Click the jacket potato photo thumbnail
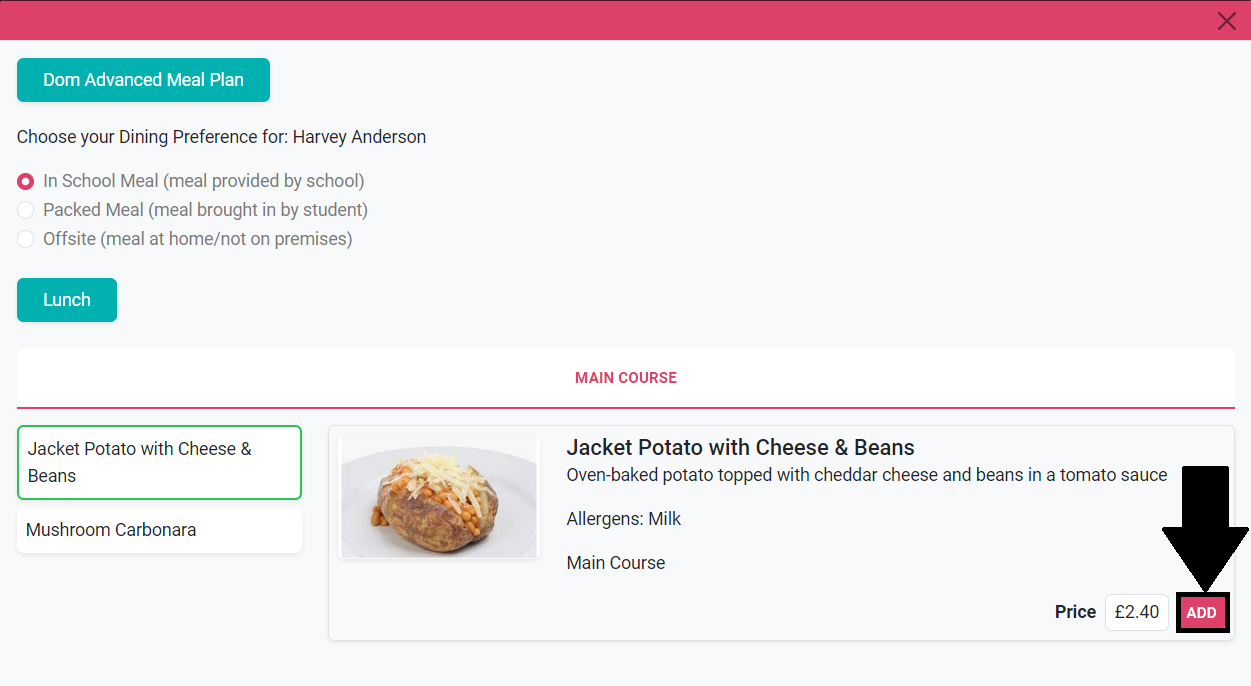1251x686 pixels. pyautogui.click(x=439, y=497)
